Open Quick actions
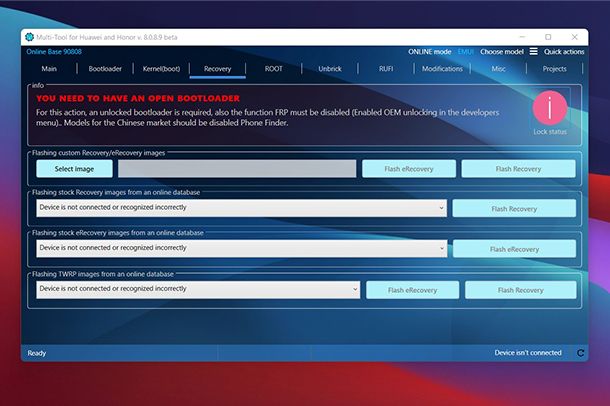Screen dimensions: 610x406 point(564,52)
